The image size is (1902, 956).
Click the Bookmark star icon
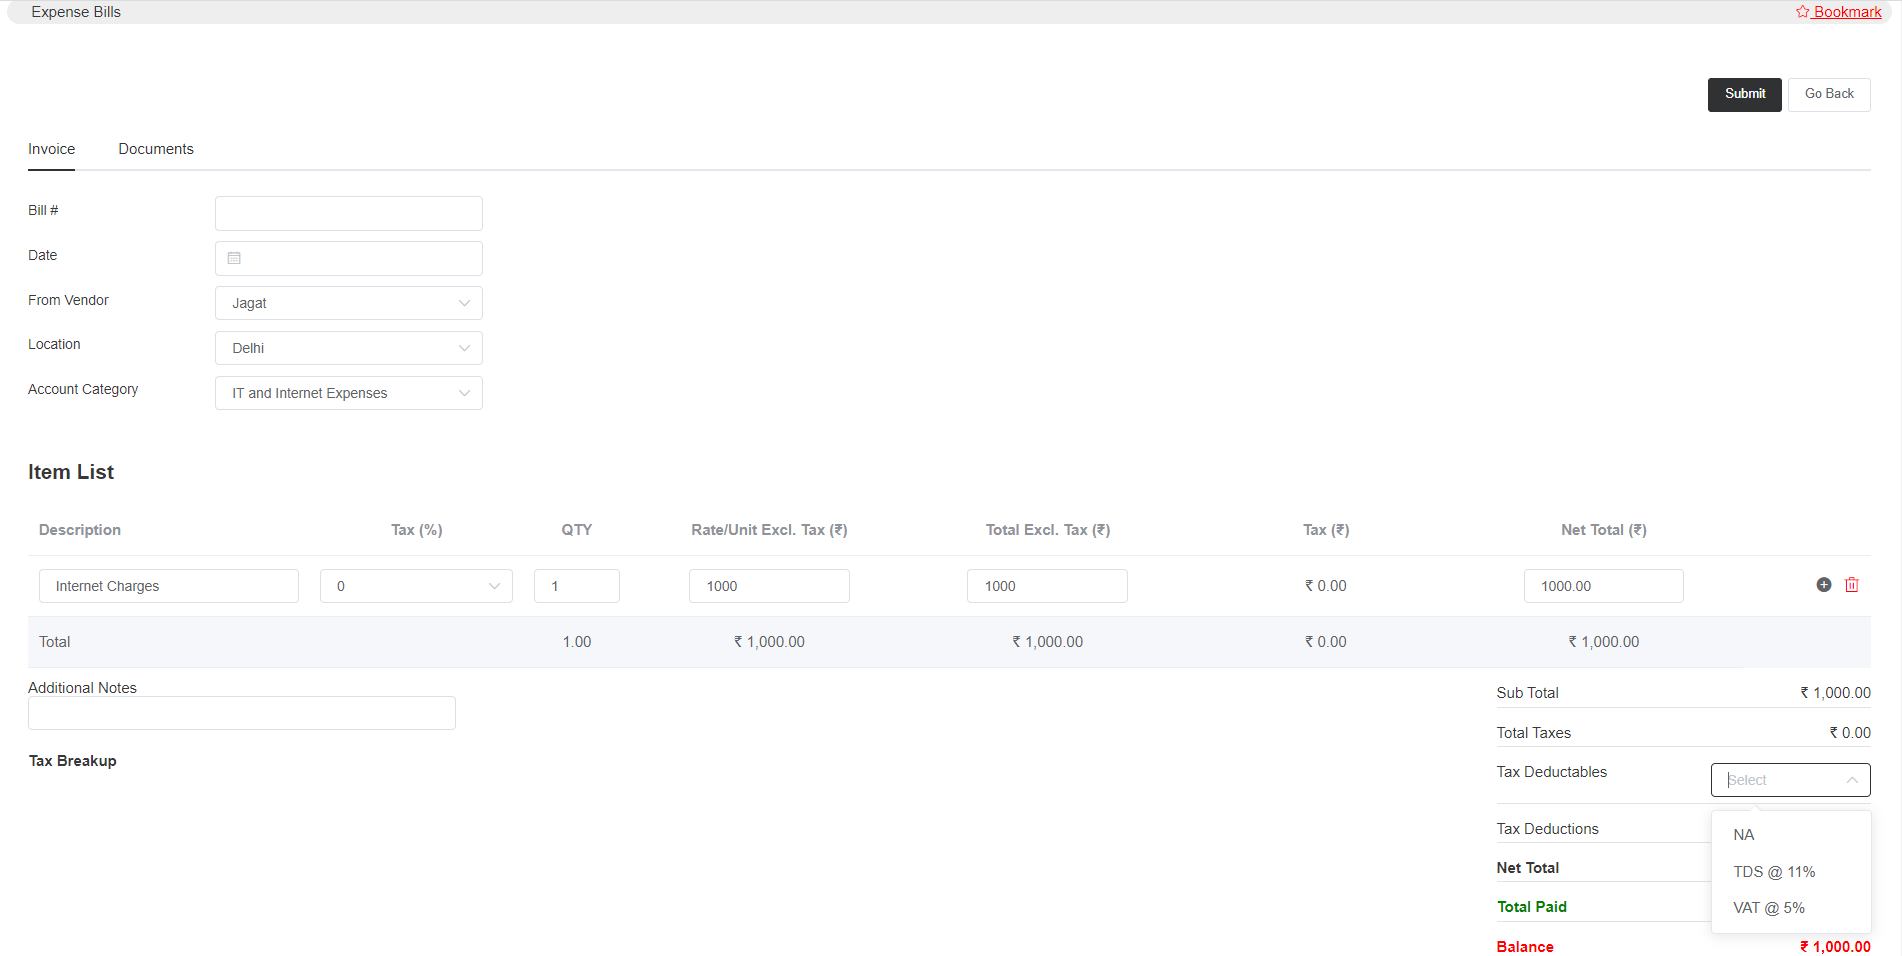click(x=1802, y=11)
